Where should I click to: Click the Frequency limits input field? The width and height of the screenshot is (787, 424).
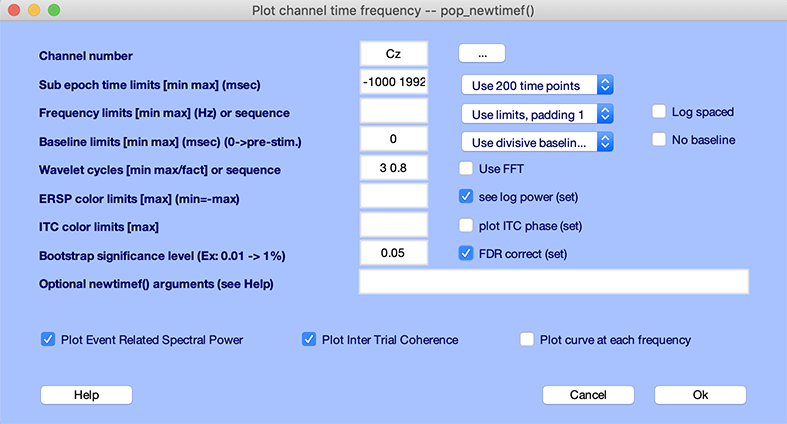[393, 111]
